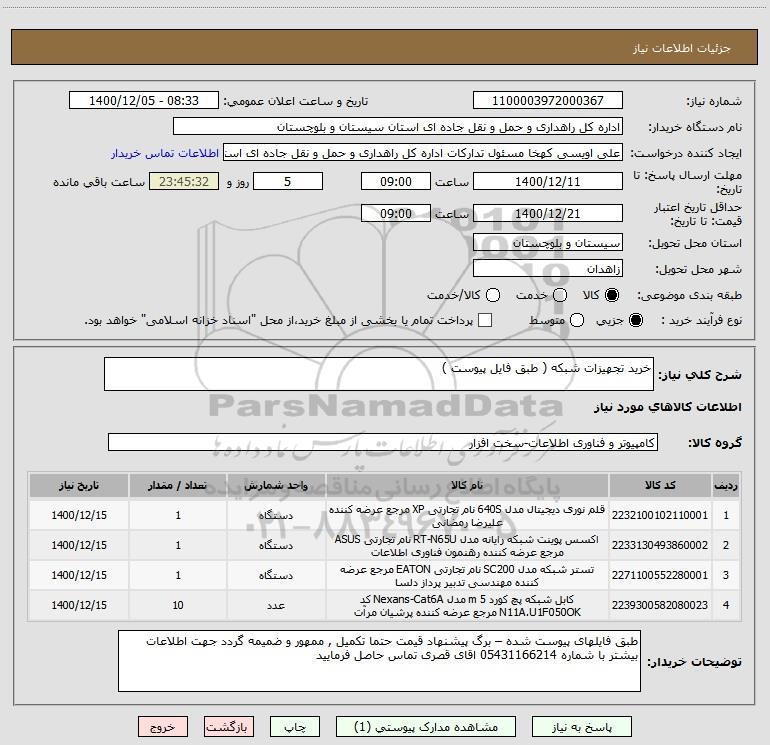Screen dimensions: 770x745
Task: Click the EATON SC200 network tester item
Action: [467, 575]
